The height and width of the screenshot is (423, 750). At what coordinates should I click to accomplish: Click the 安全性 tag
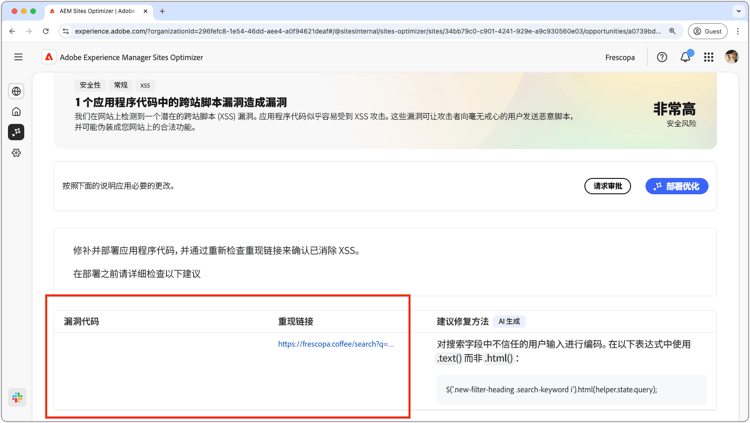[90, 85]
